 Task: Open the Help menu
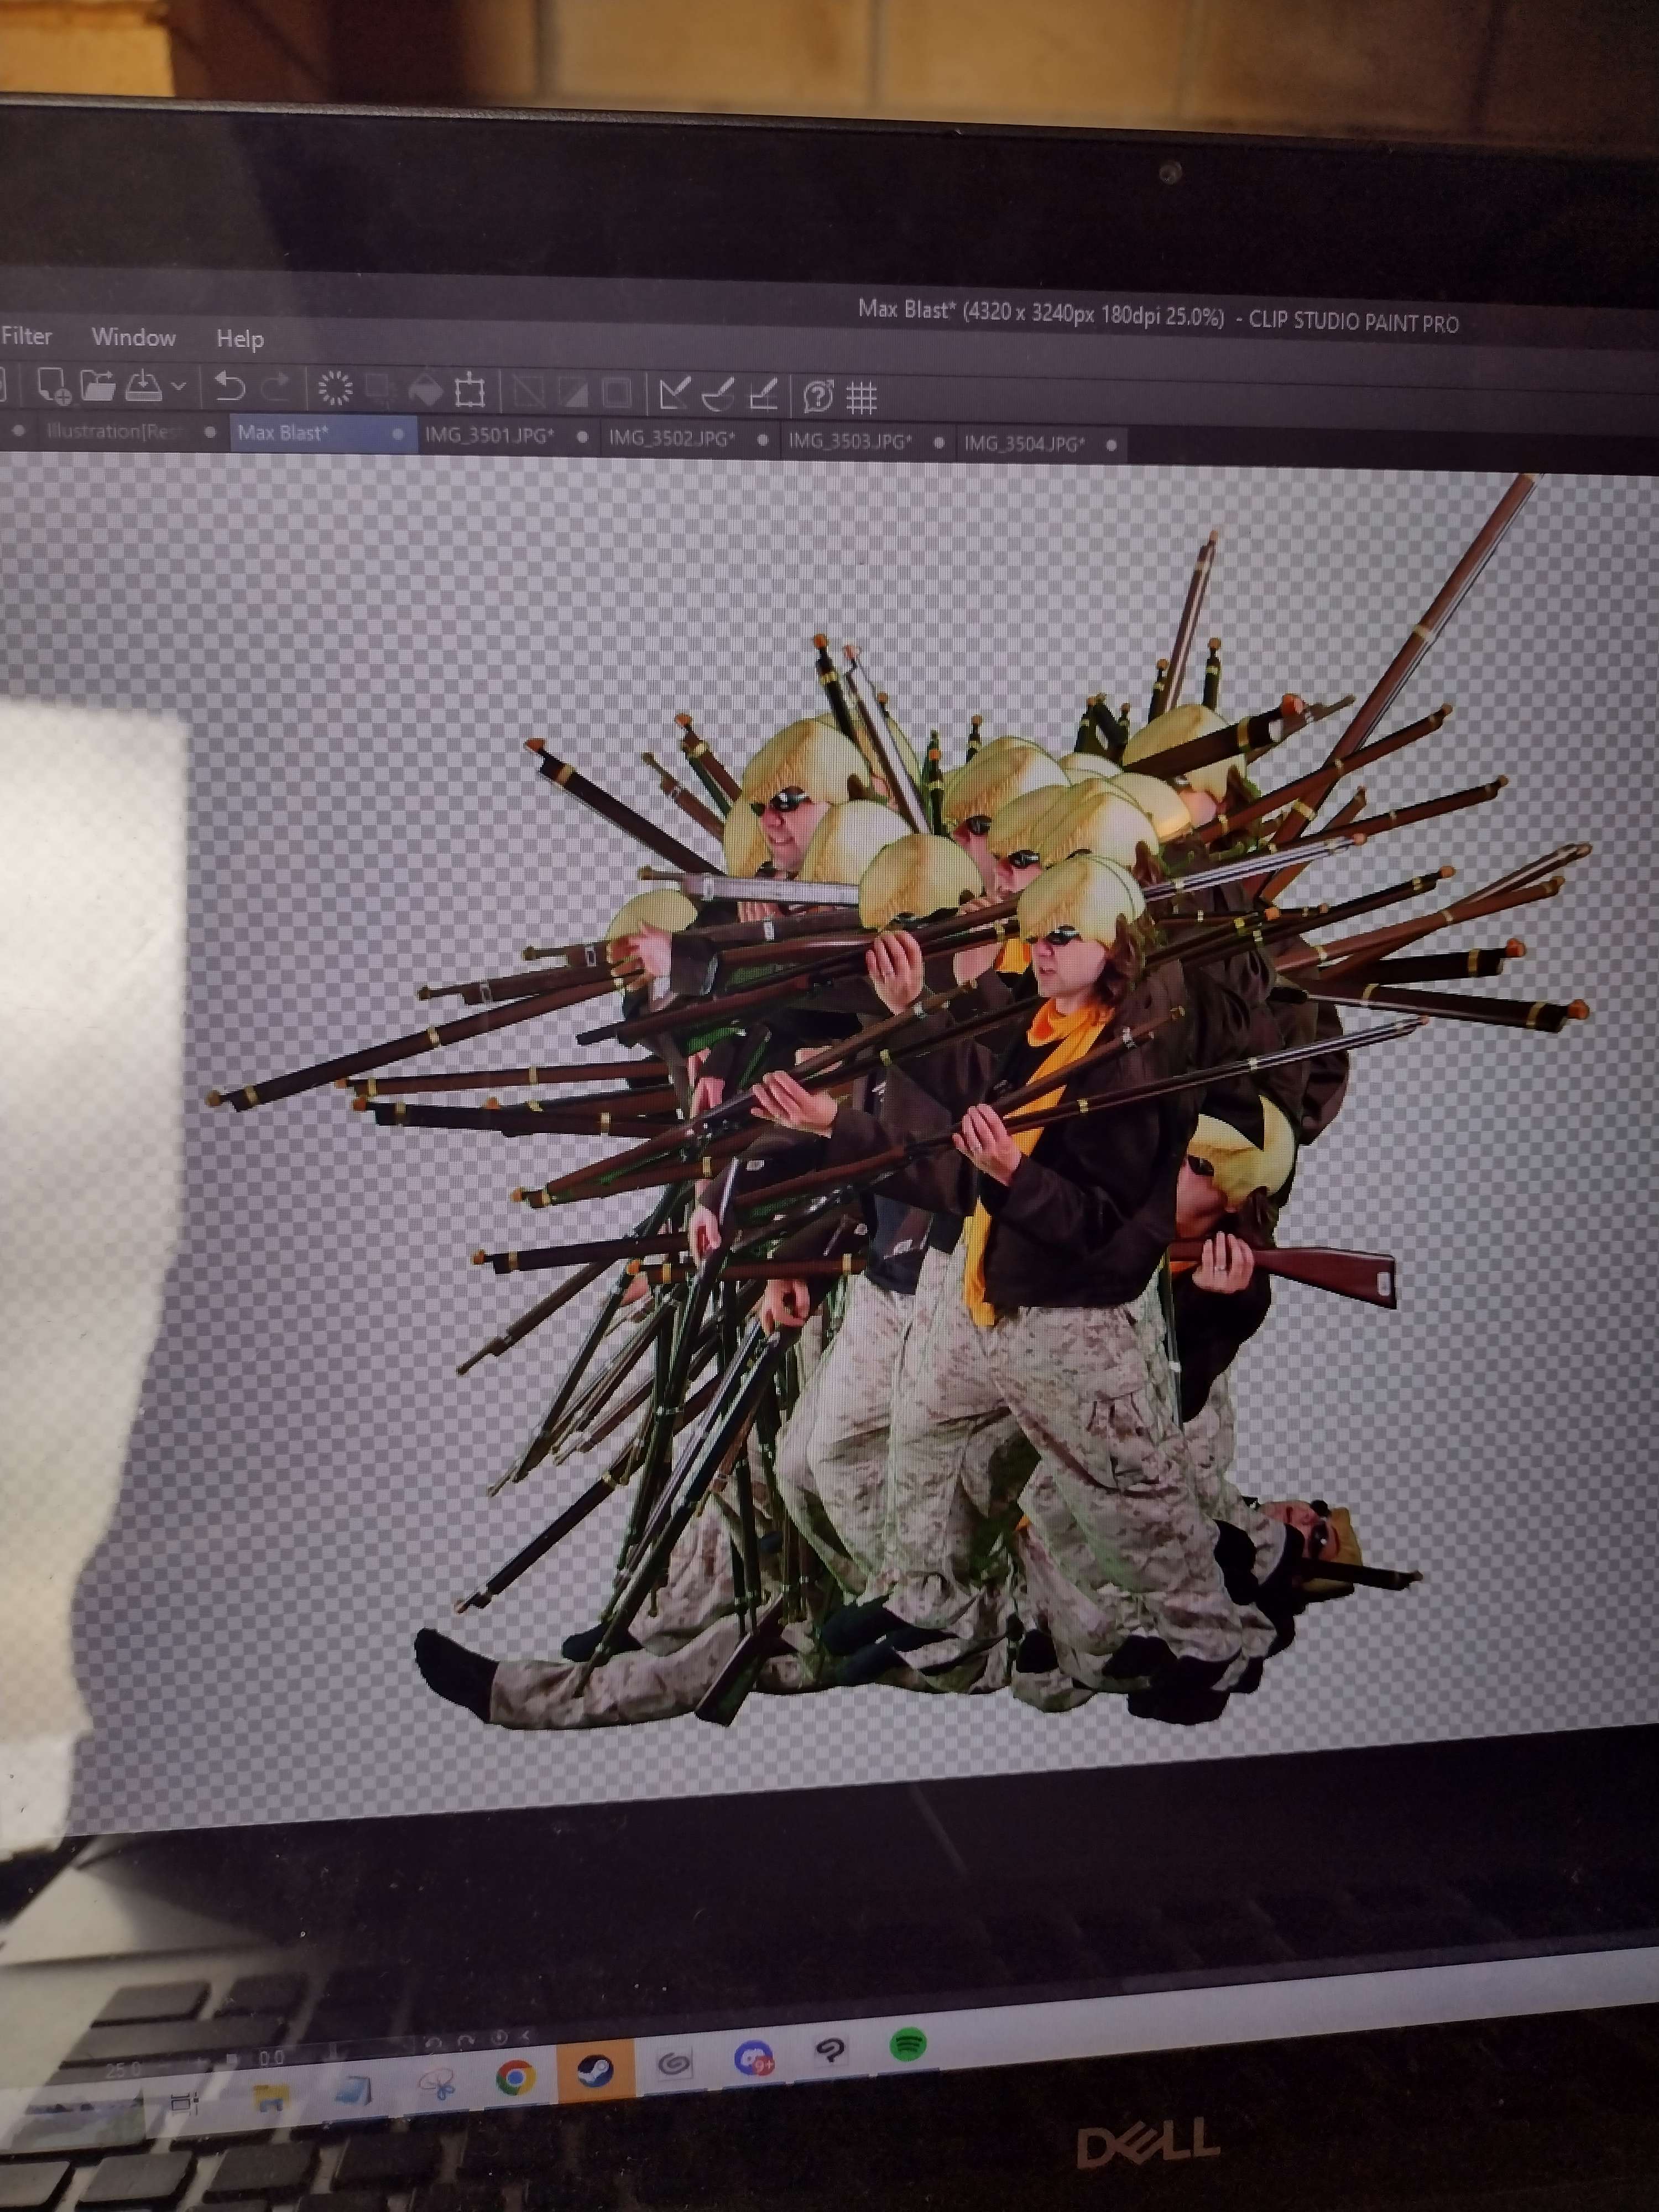[x=240, y=339]
